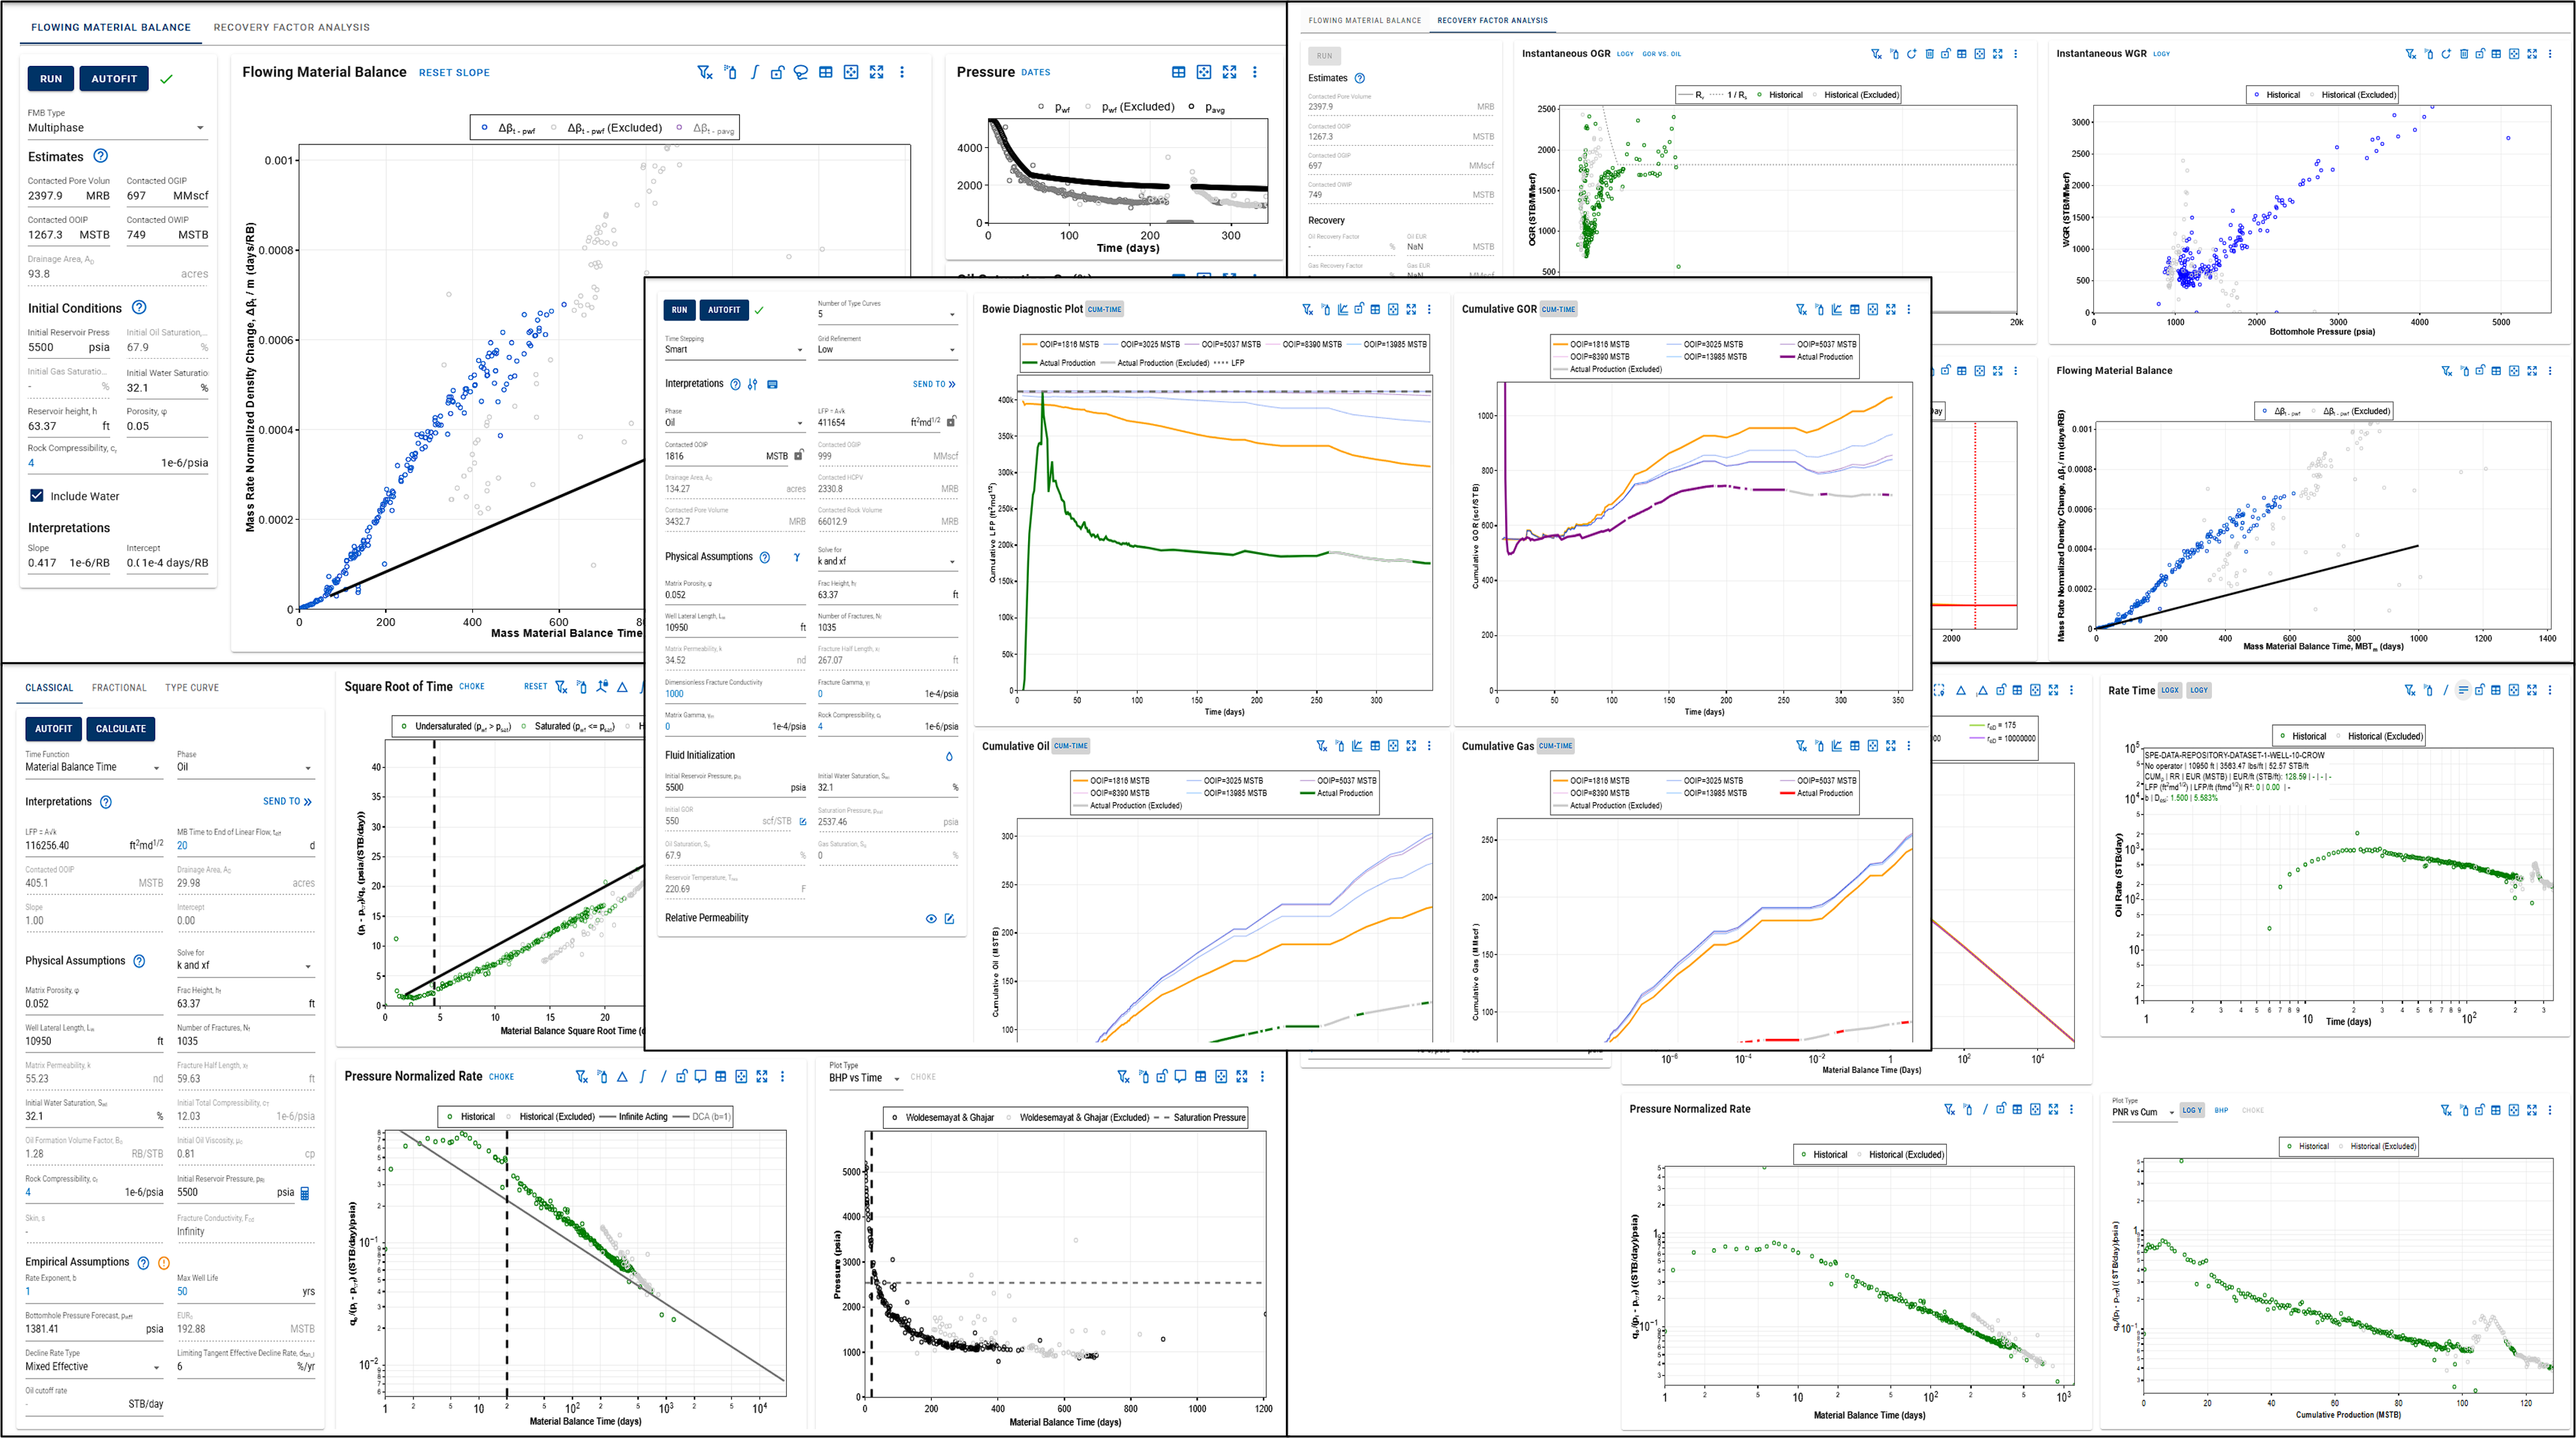Clear filter on Pressure Normalized Rate CHOKE plot
This screenshot has height=1438, width=2576.
581,1077
